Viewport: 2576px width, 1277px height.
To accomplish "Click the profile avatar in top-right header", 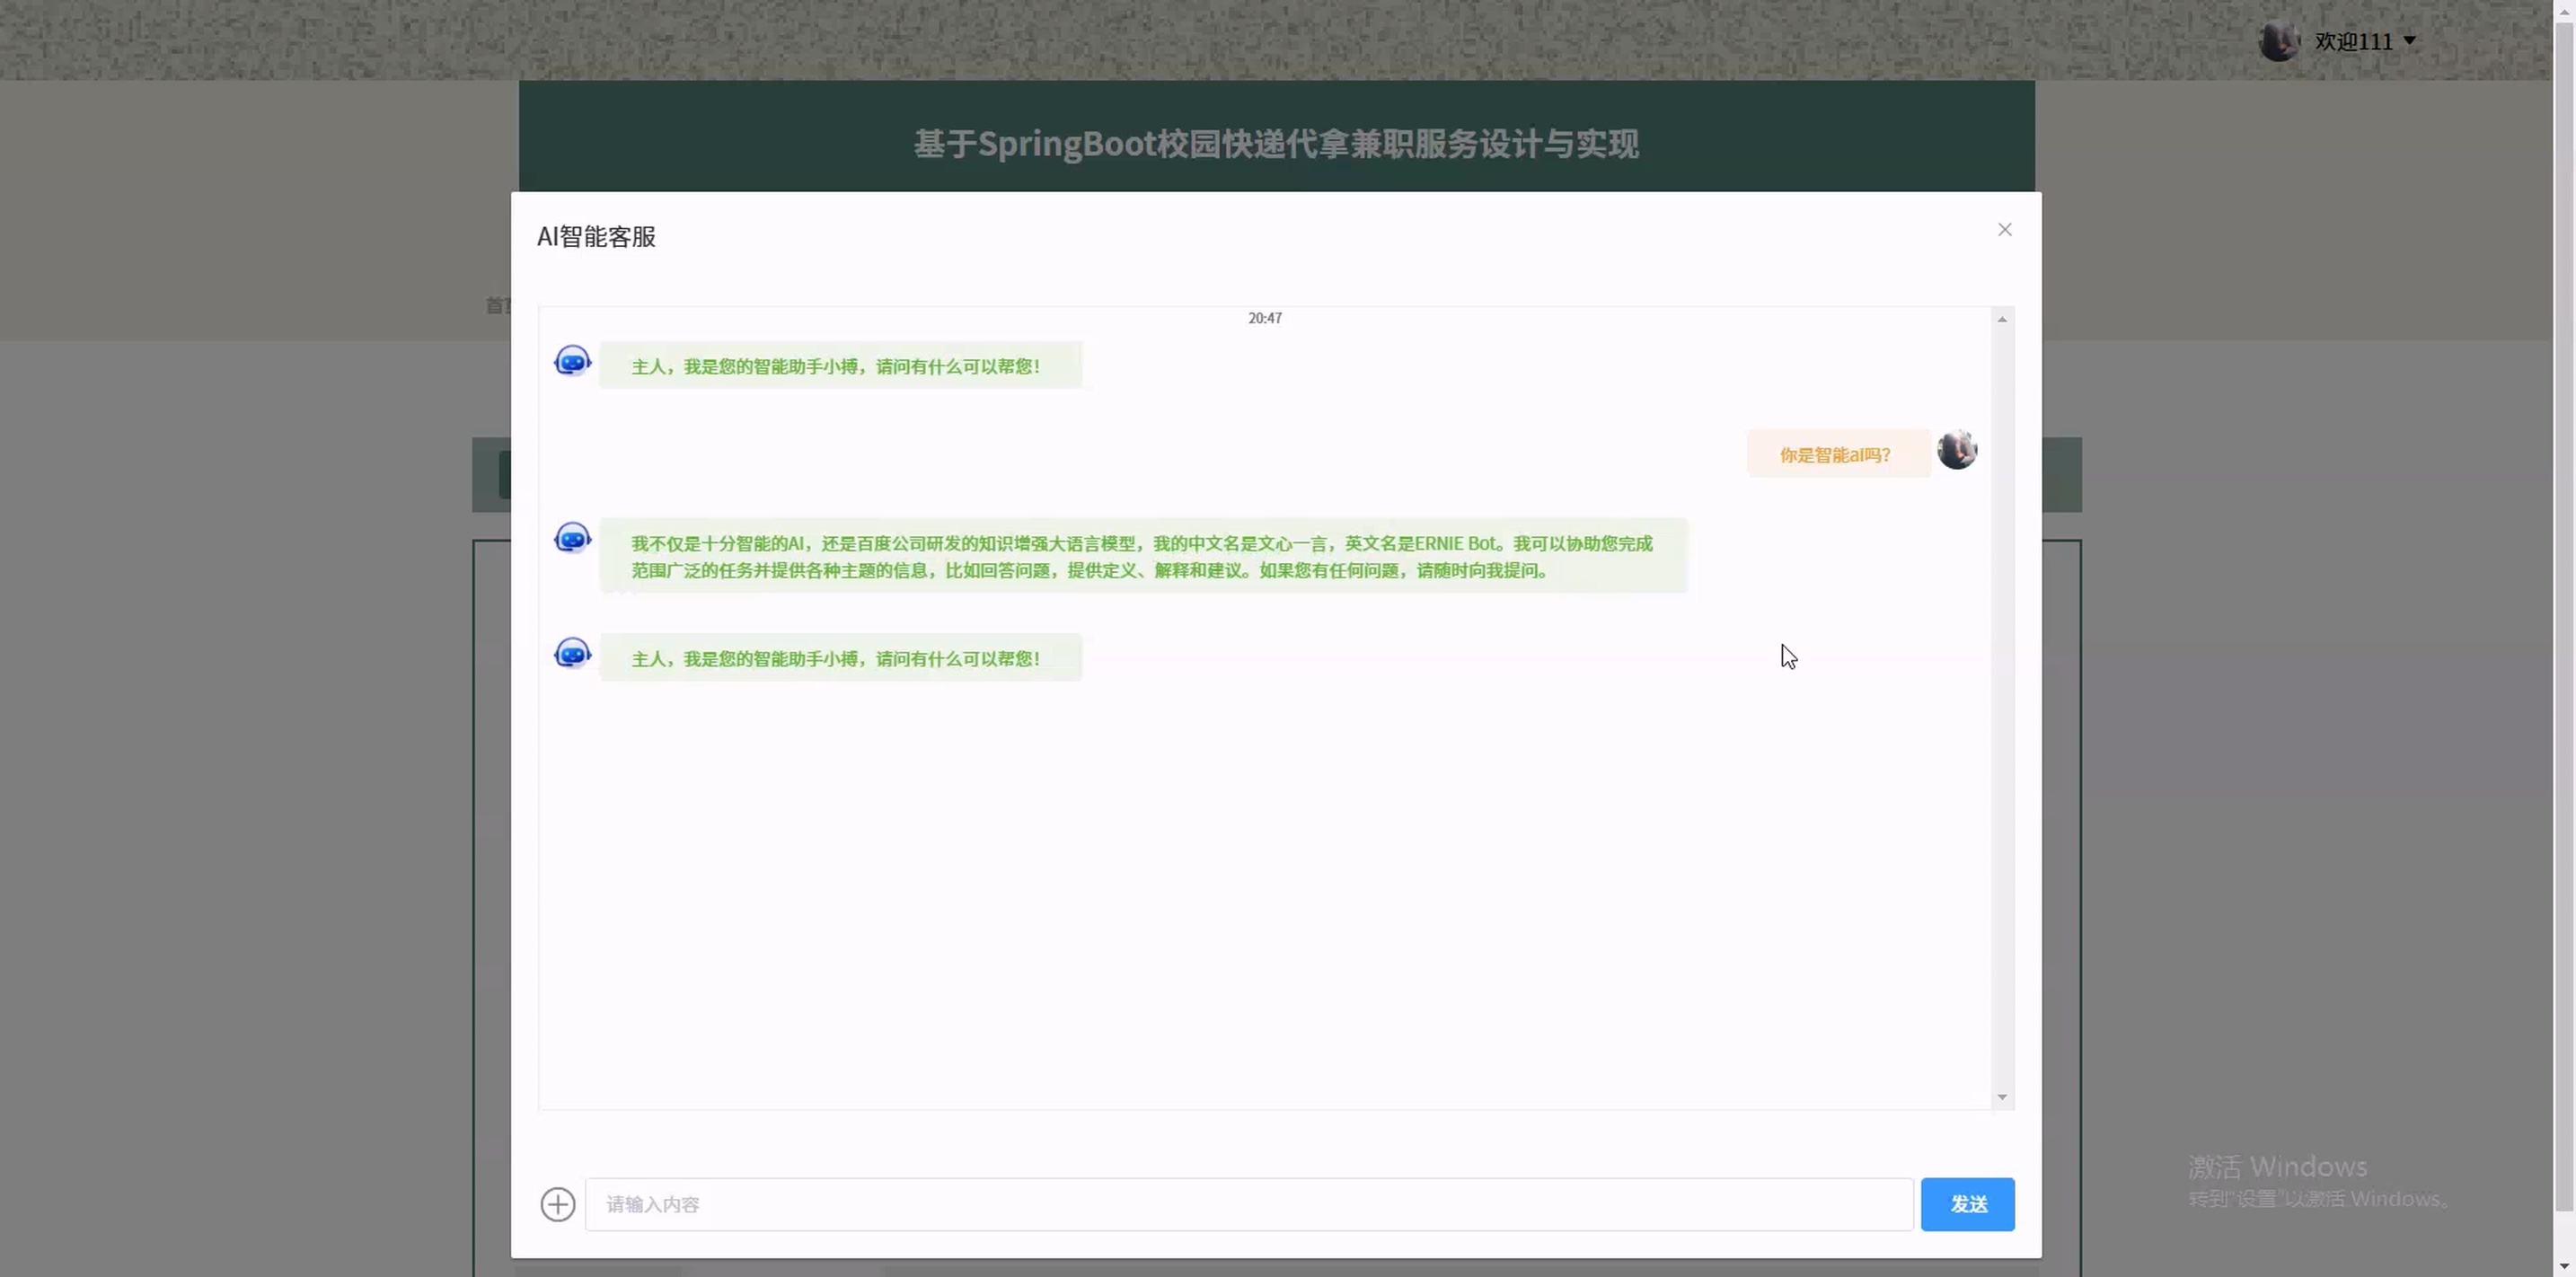I will 2278,41.
